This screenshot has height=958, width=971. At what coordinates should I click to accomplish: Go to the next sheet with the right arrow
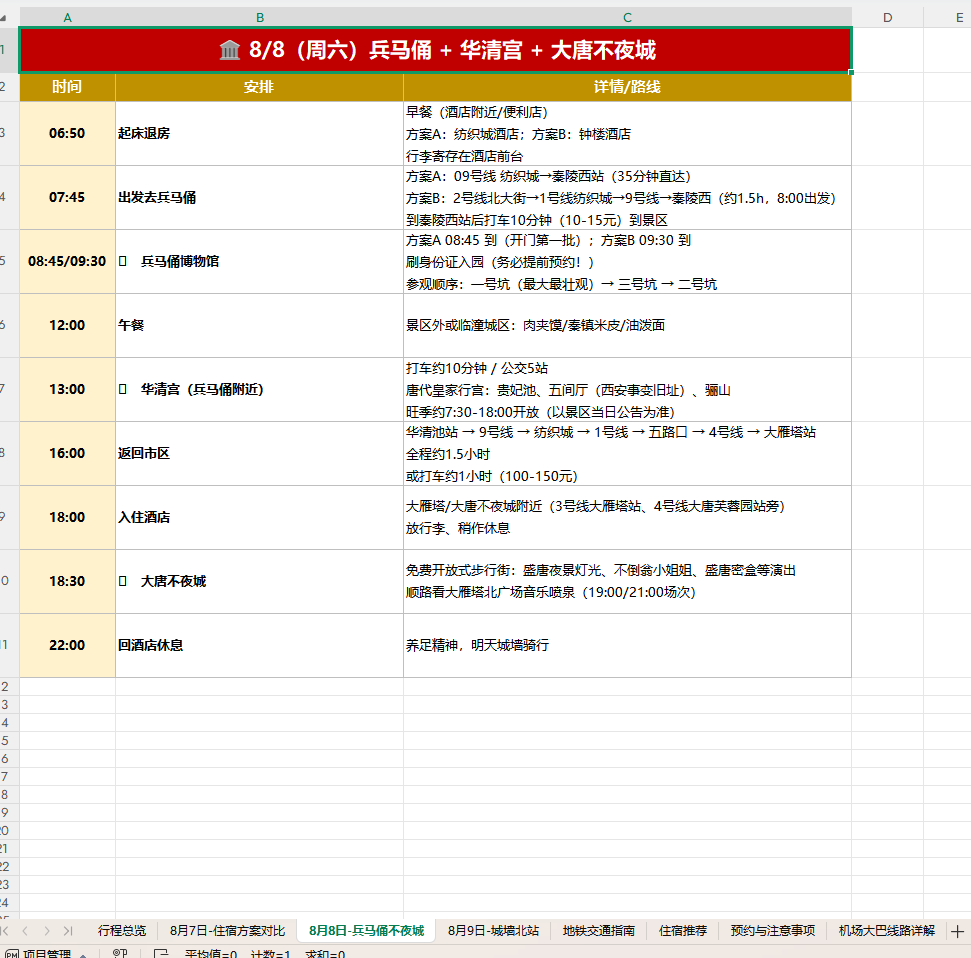tap(46, 931)
